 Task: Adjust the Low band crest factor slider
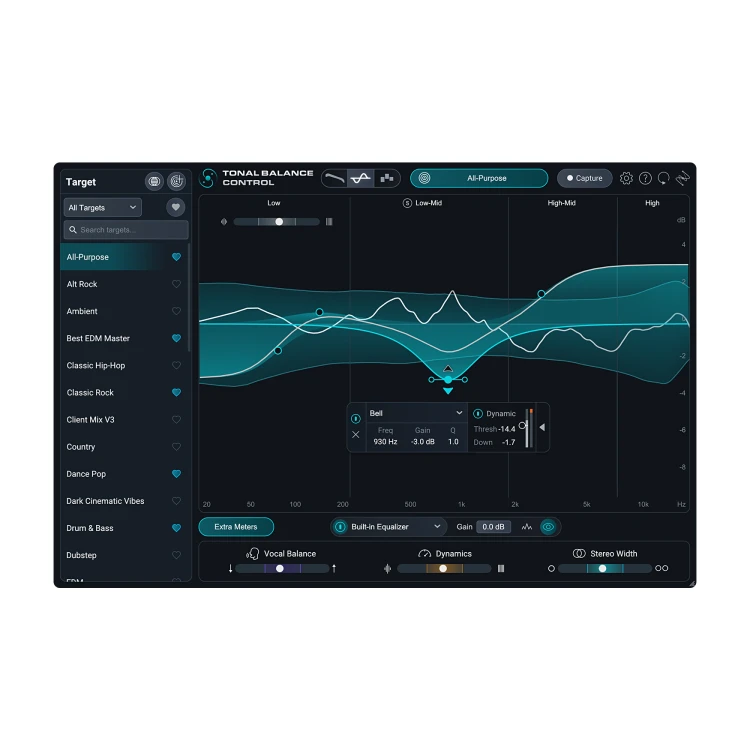276,221
